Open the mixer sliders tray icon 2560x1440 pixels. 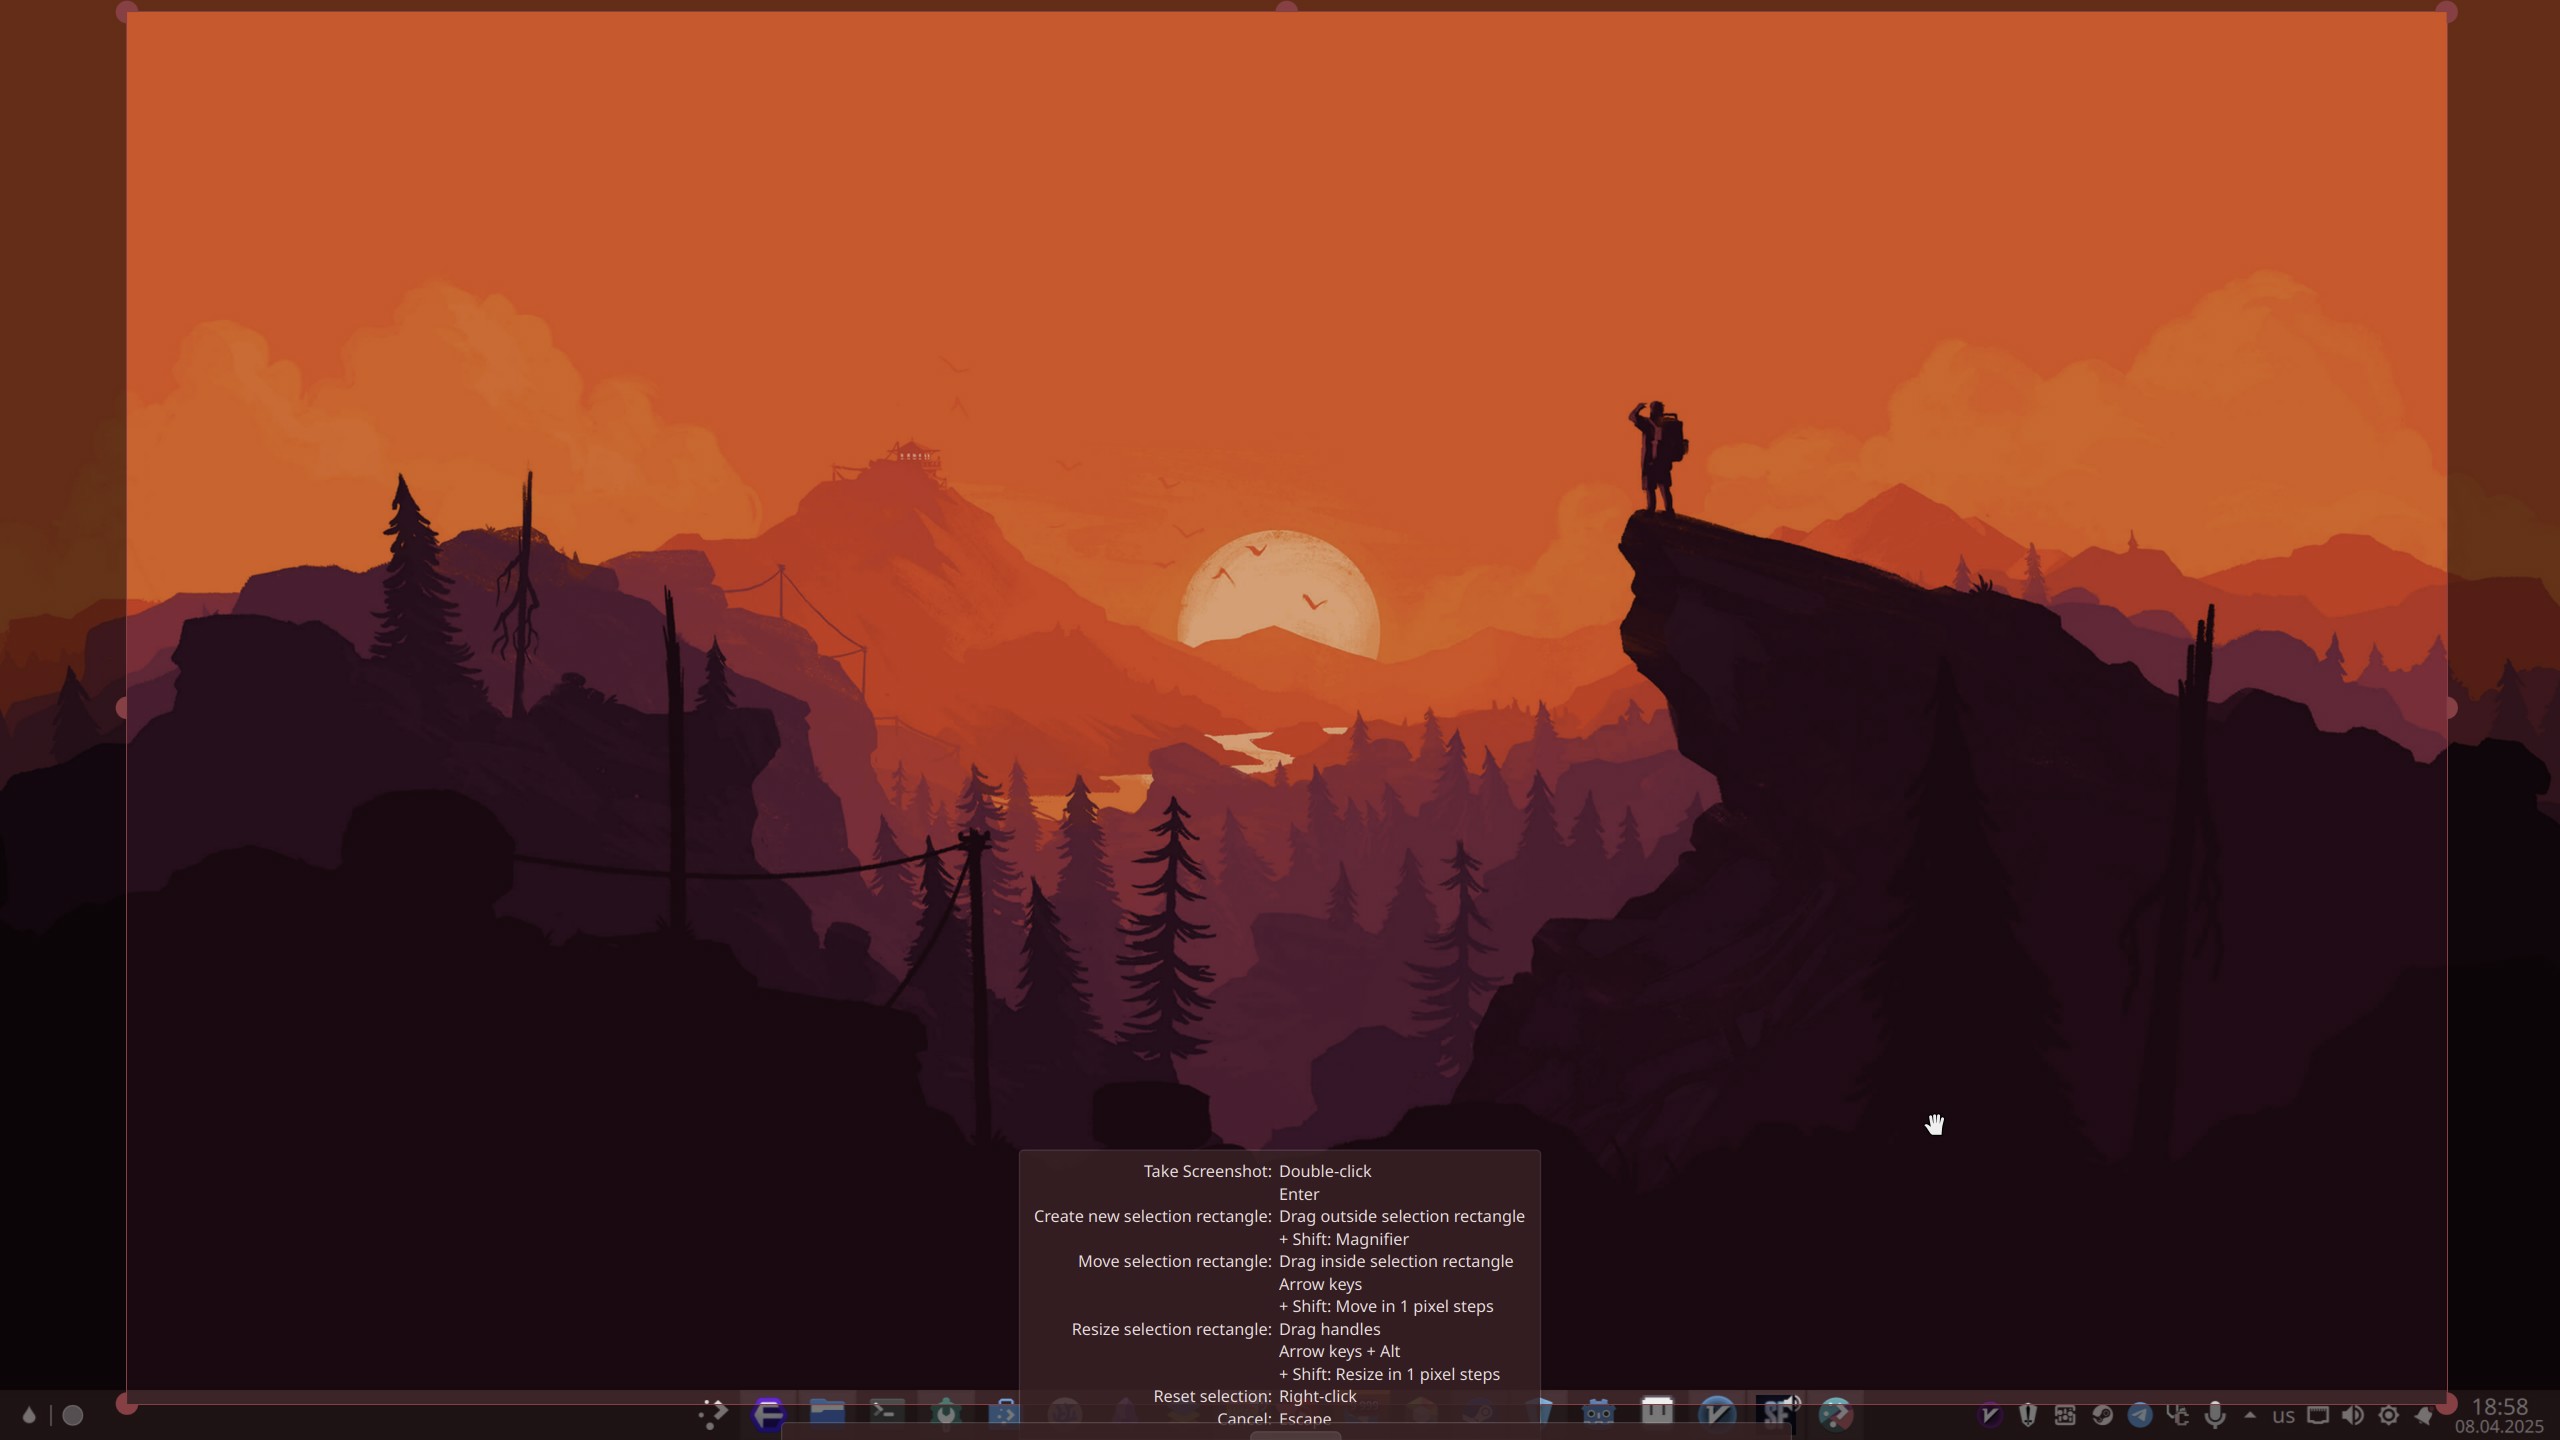2065,1415
